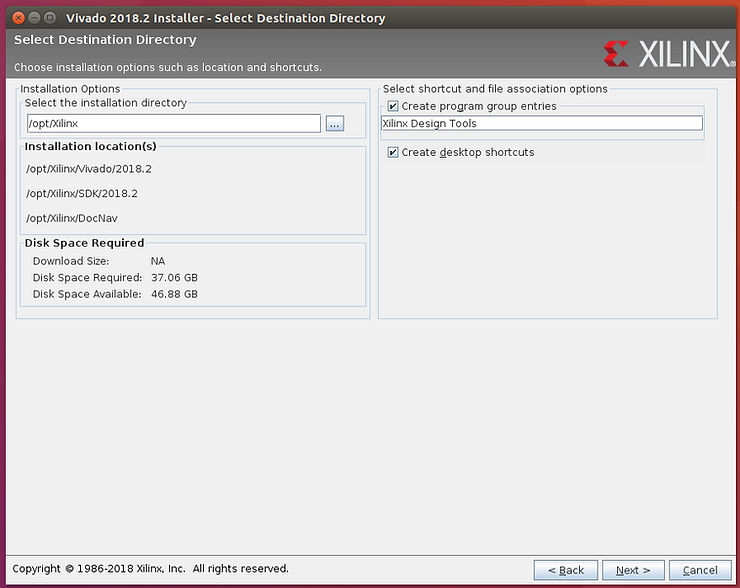Click the Select shortcut and file association options label
The height and width of the screenshot is (588, 740).
pyautogui.click(x=495, y=89)
